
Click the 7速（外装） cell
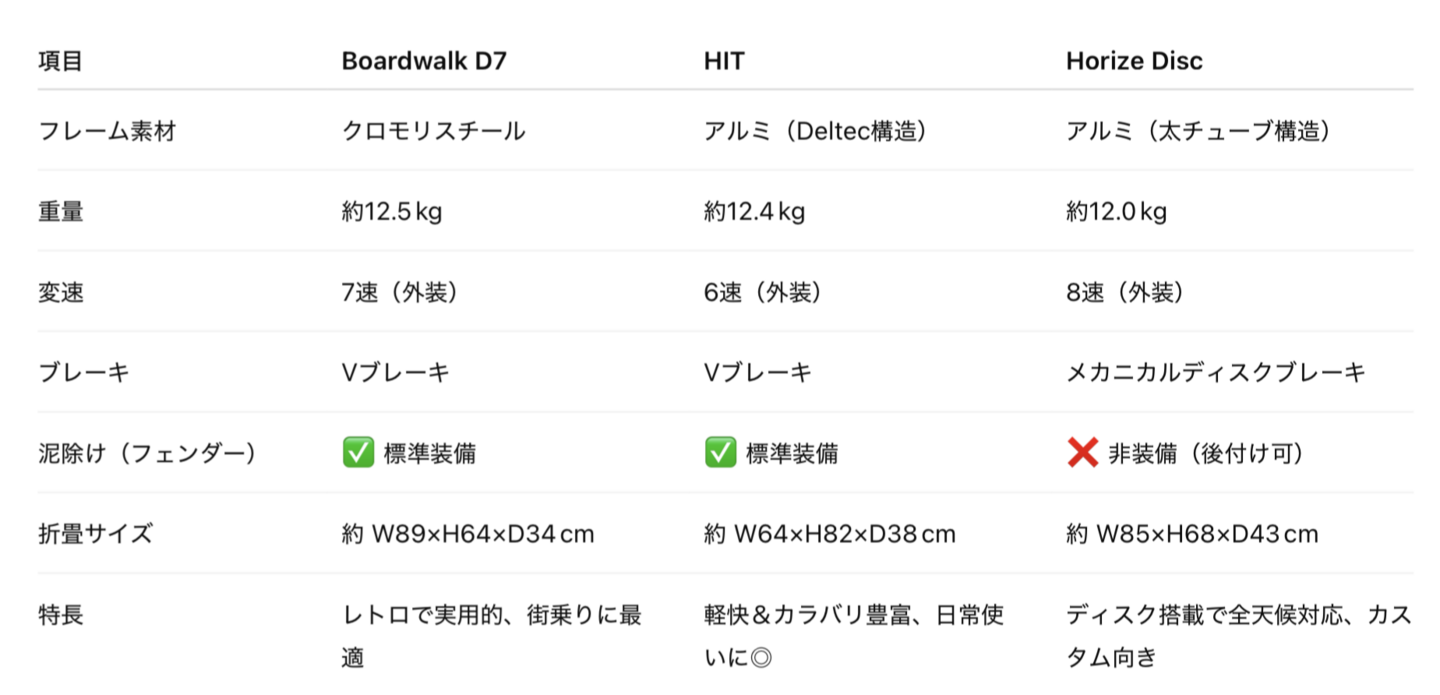(x=400, y=292)
